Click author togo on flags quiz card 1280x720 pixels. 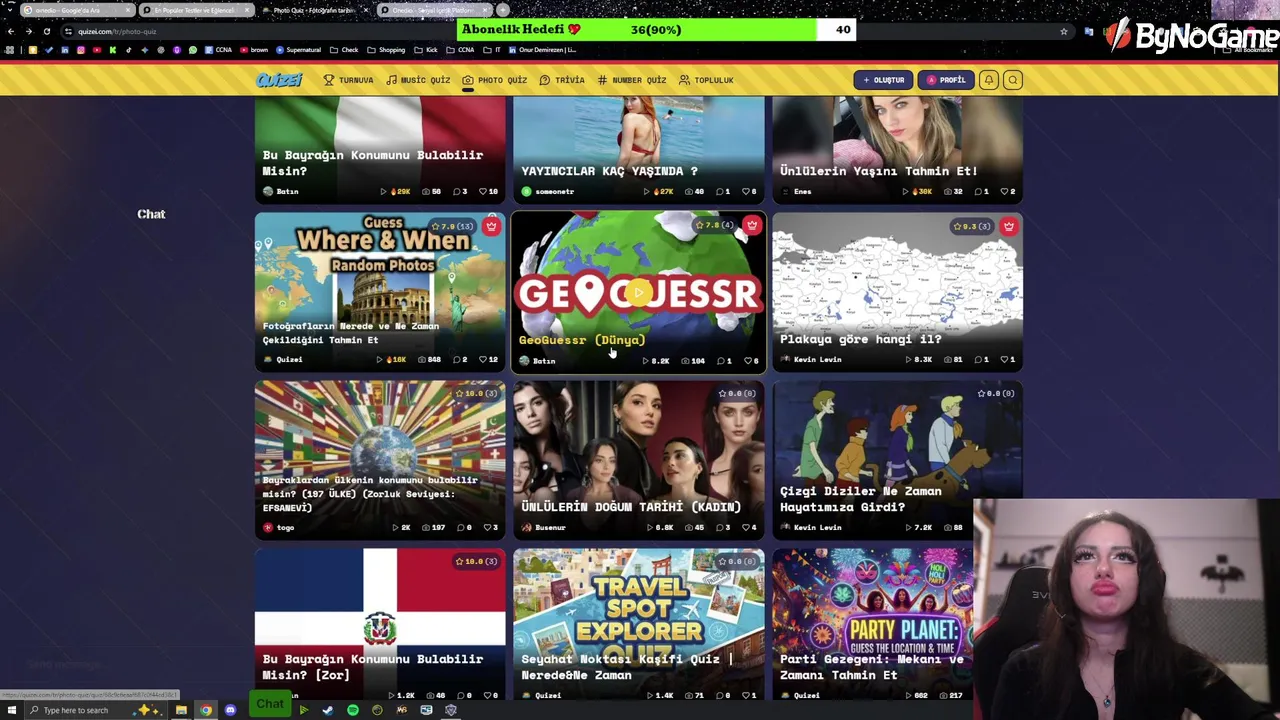pos(279,527)
